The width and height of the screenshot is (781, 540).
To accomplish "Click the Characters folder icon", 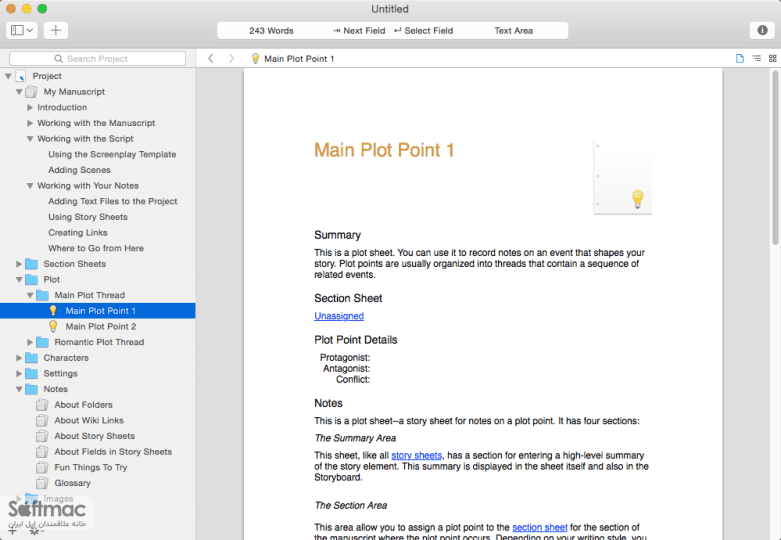I will tap(31, 358).
